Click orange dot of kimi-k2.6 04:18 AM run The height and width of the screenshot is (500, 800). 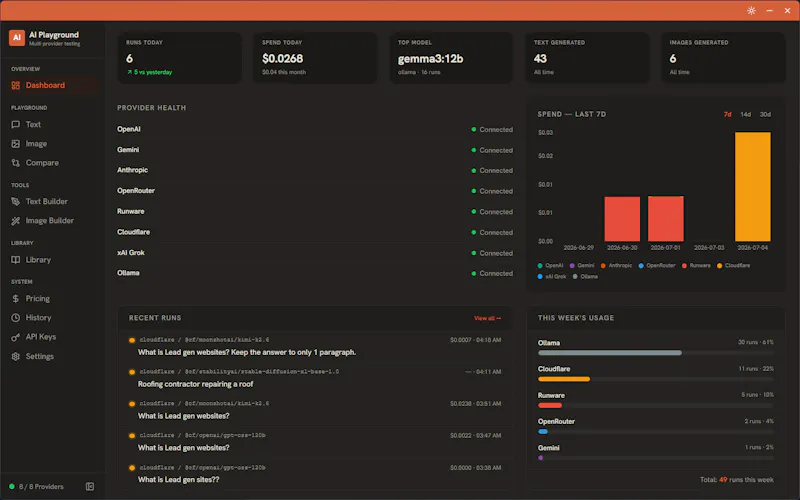(x=132, y=340)
